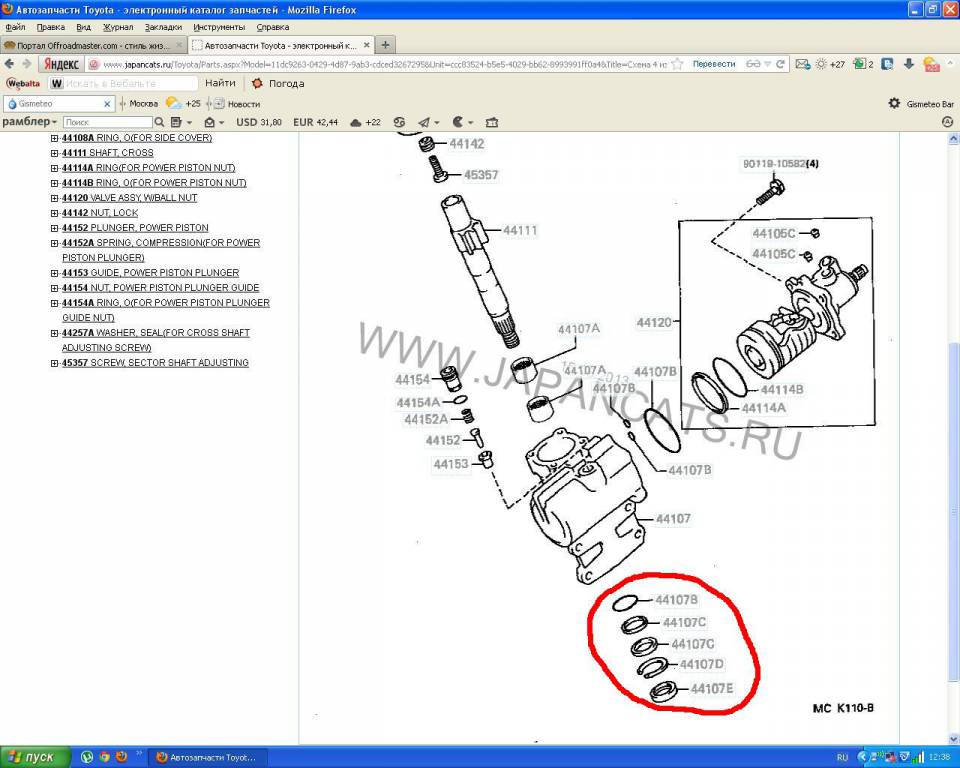Click the downloads arrow icon in toolbar

pyautogui.click(x=908, y=64)
